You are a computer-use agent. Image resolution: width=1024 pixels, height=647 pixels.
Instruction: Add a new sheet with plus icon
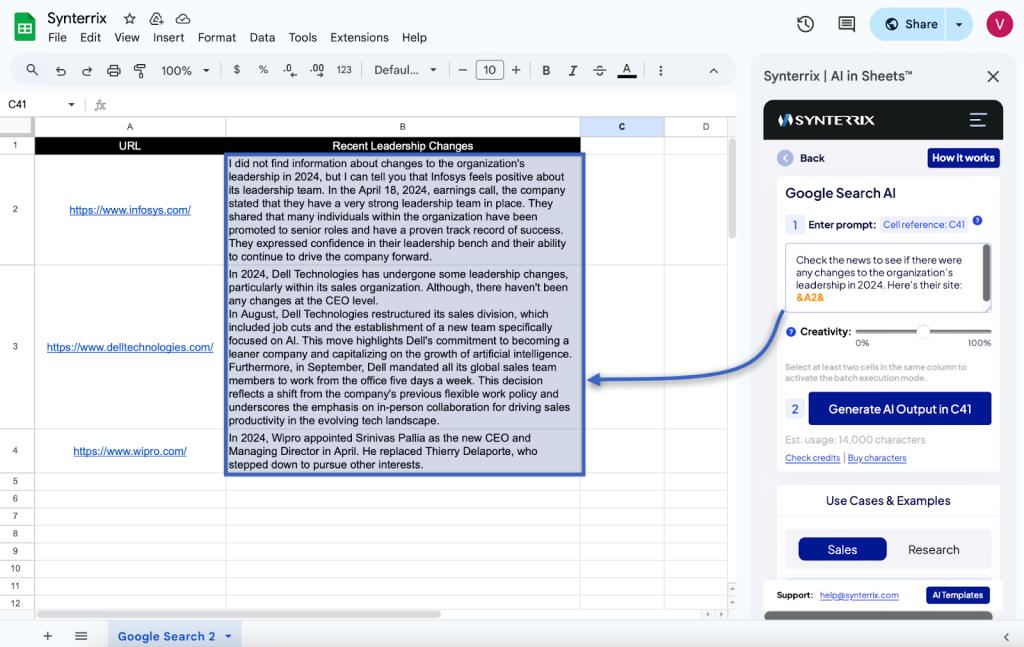coord(47,636)
